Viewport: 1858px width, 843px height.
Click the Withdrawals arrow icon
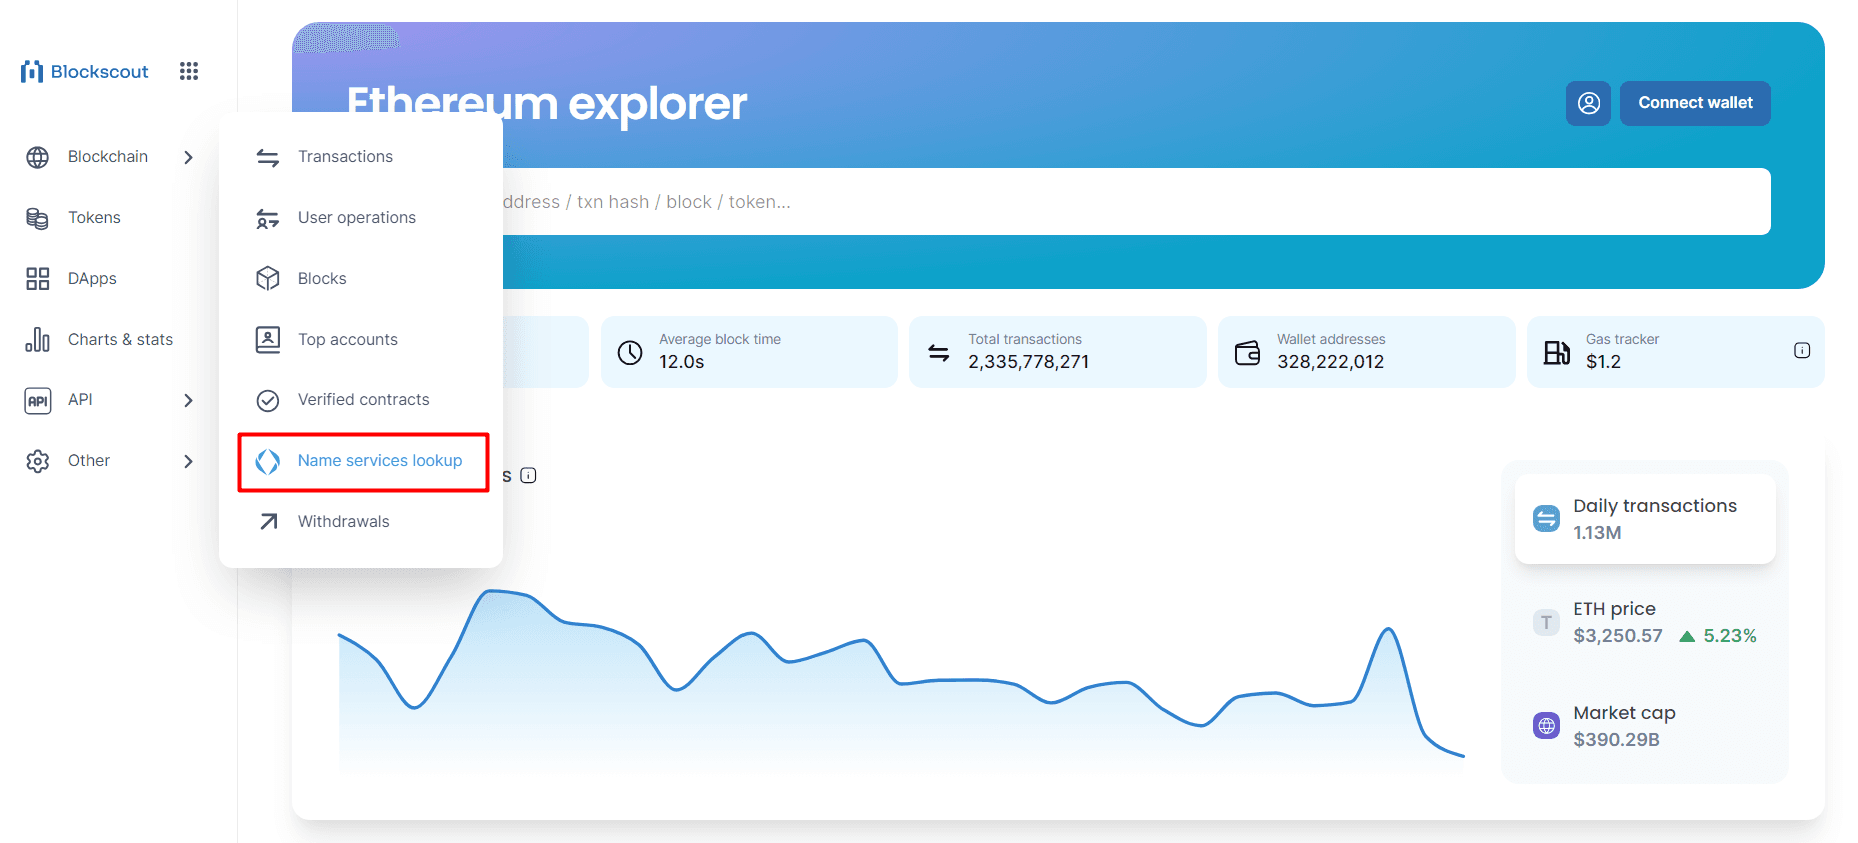(x=268, y=522)
